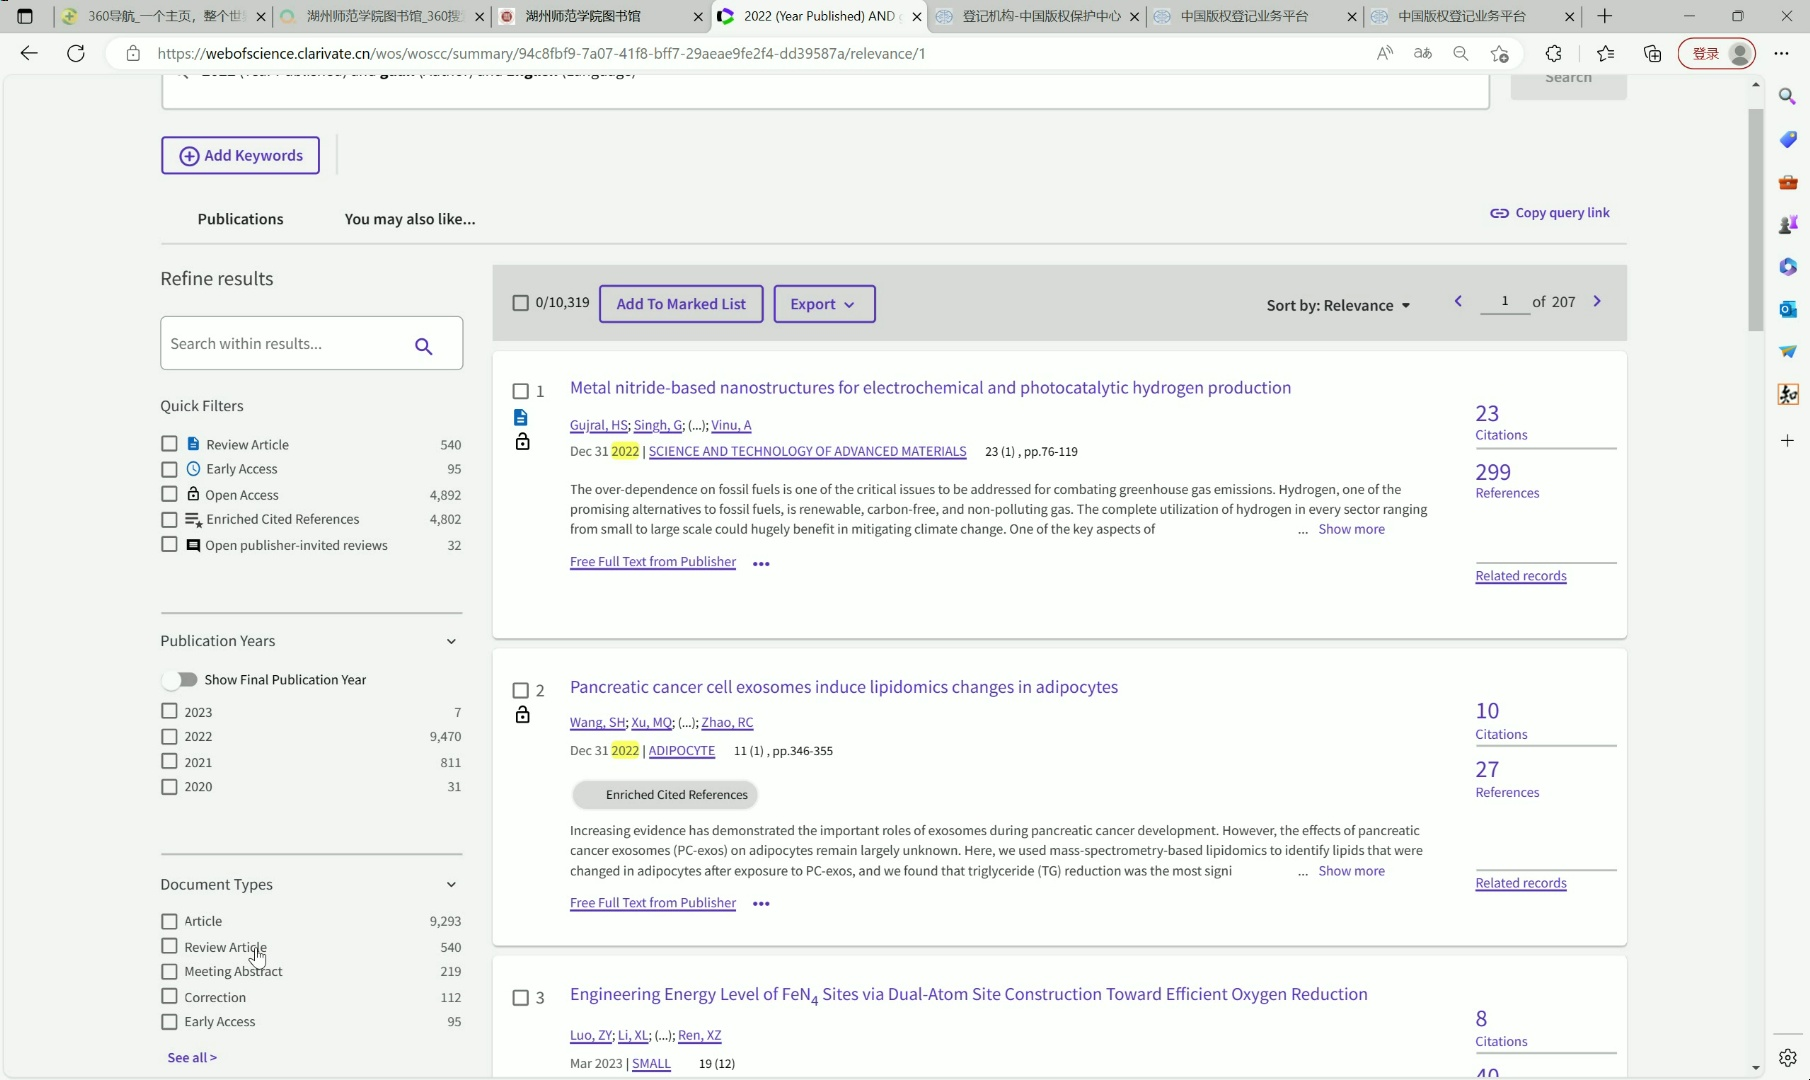Image resolution: width=1810 pixels, height=1080 pixels.
Task: Open Edge sidebar Microsoft 365 icon
Action: [1788, 267]
